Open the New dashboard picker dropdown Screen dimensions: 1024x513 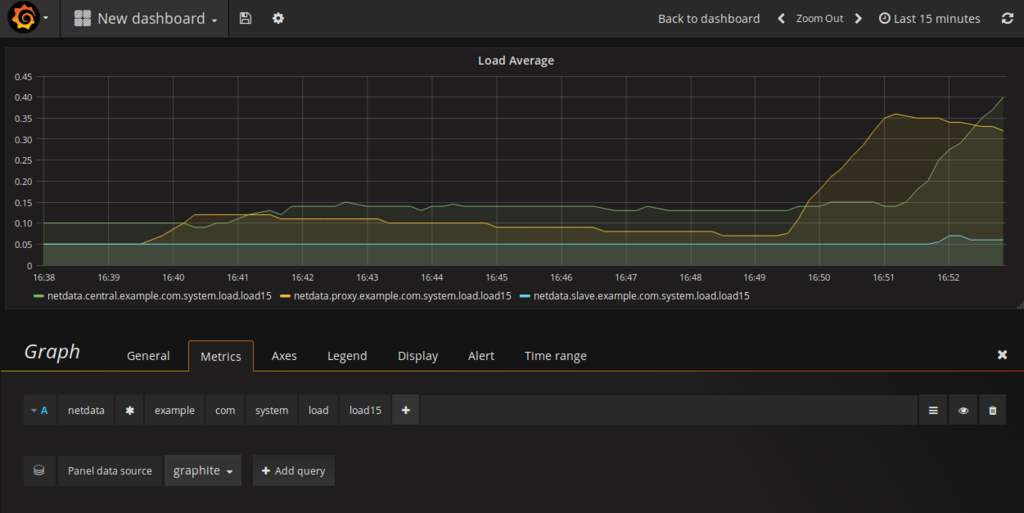pyautogui.click(x=145, y=18)
